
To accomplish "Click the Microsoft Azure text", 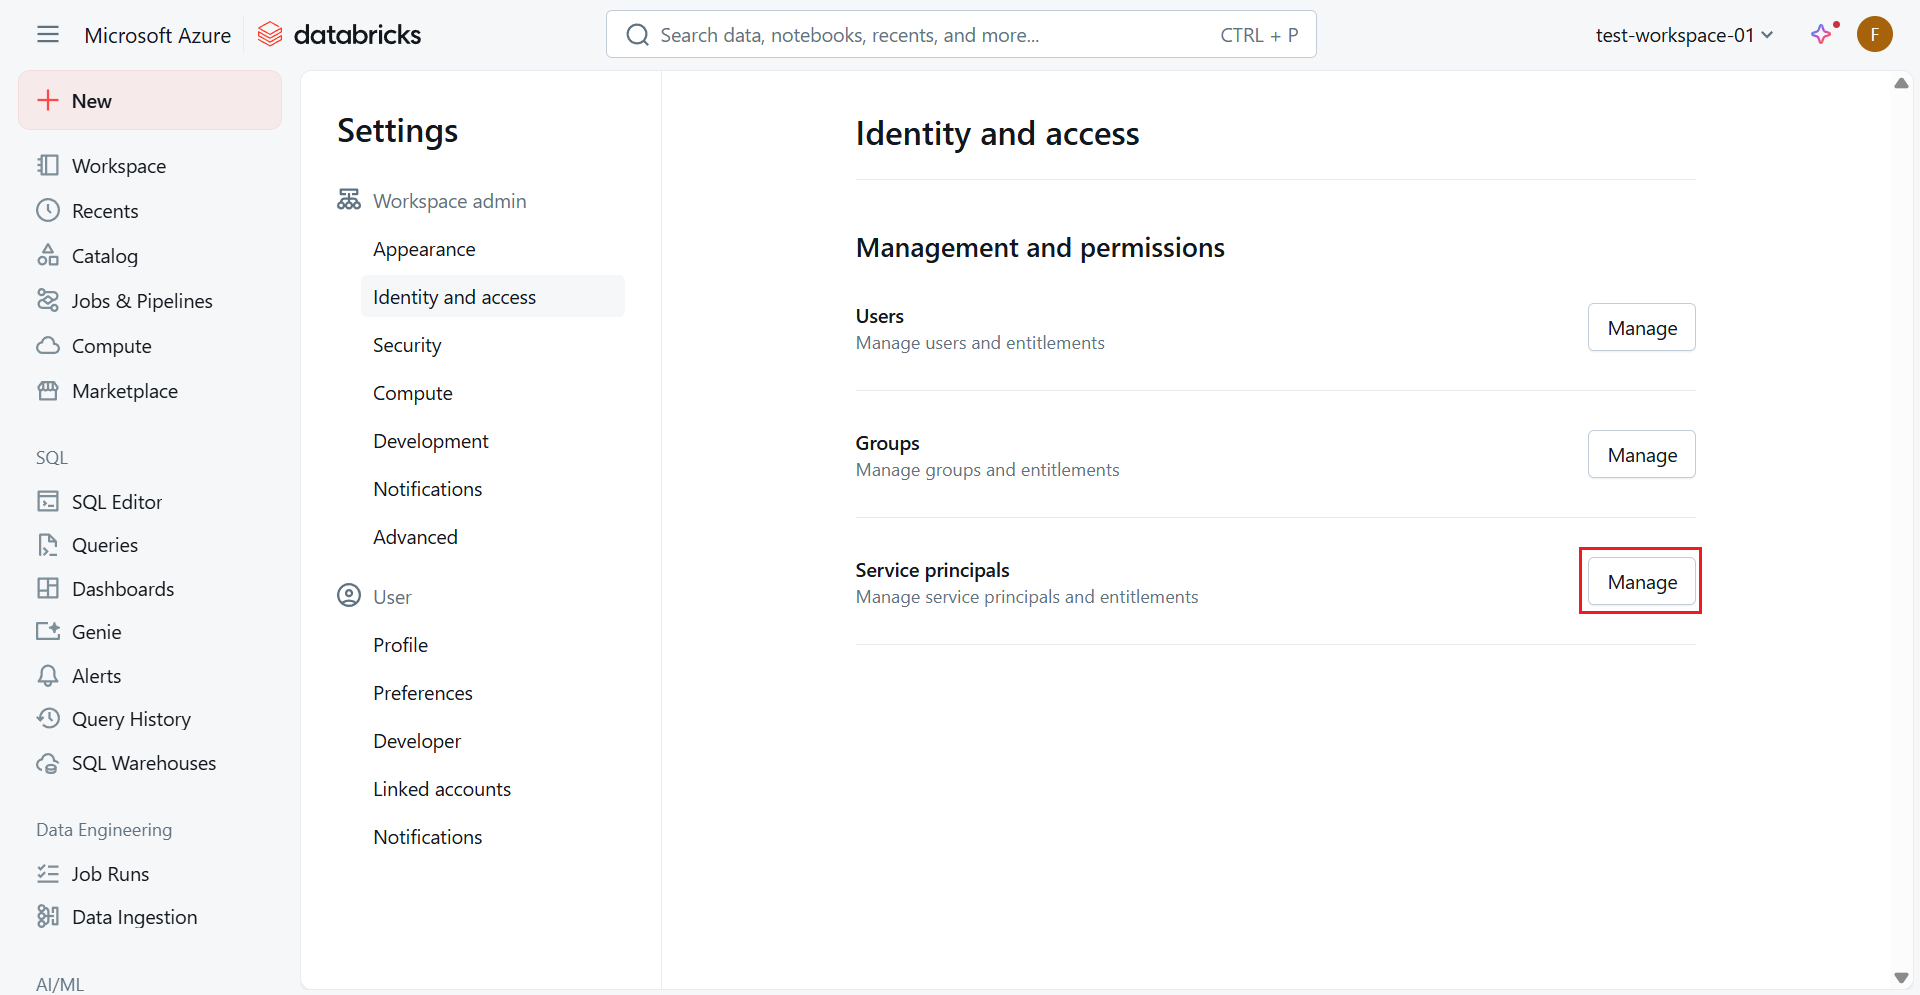I will (158, 35).
